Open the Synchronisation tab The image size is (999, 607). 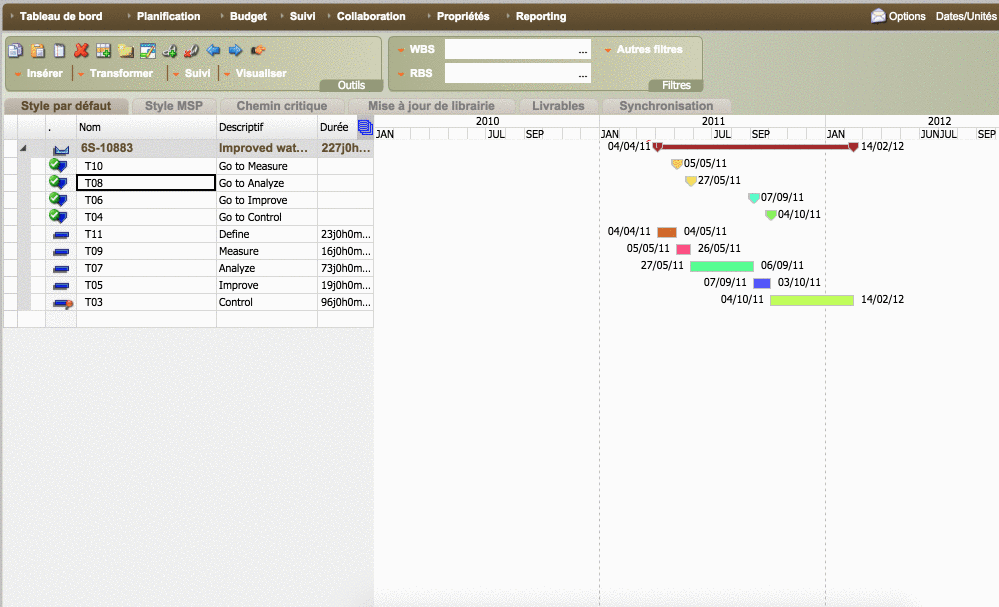pos(666,106)
